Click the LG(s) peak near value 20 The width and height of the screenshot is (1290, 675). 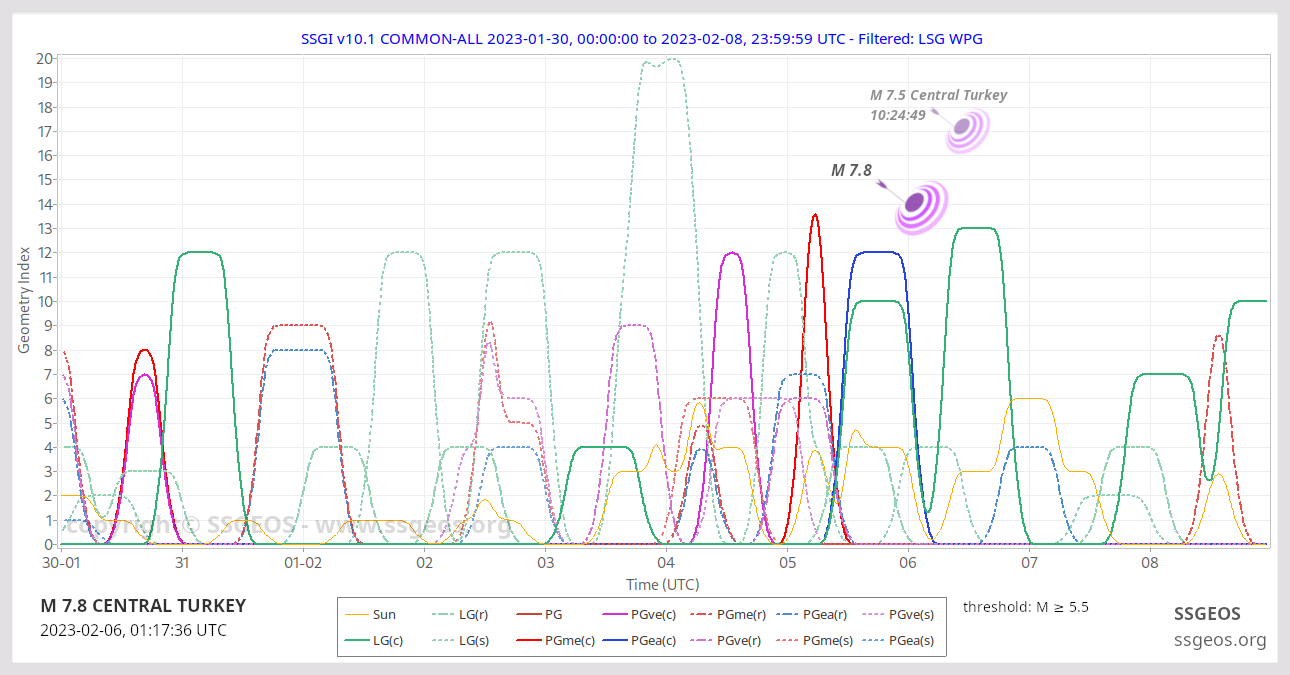pos(671,60)
